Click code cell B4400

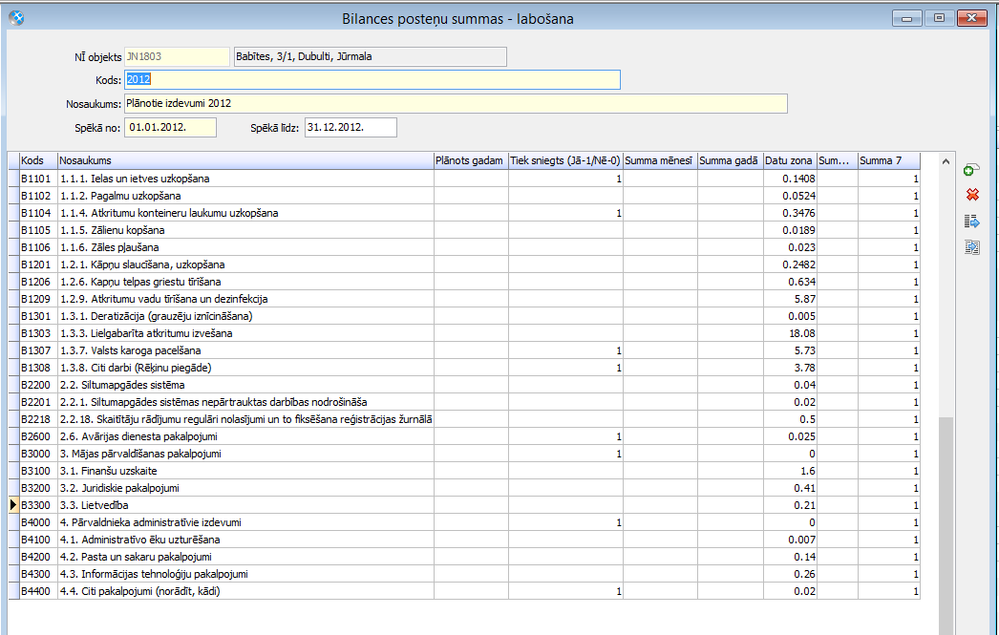(x=38, y=592)
